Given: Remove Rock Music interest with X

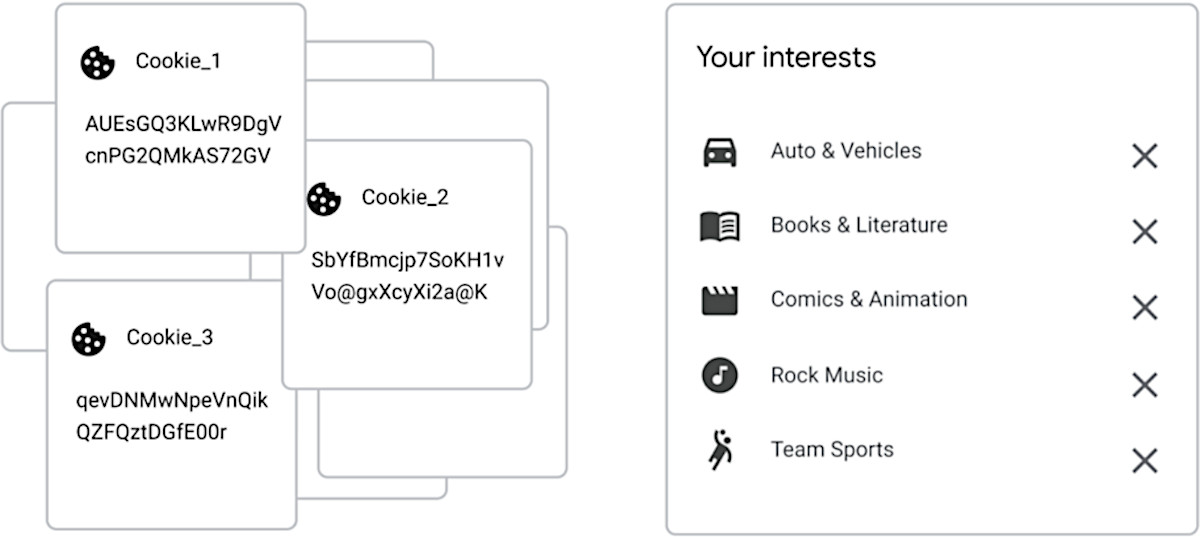Looking at the screenshot, I should (x=1144, y=384).
